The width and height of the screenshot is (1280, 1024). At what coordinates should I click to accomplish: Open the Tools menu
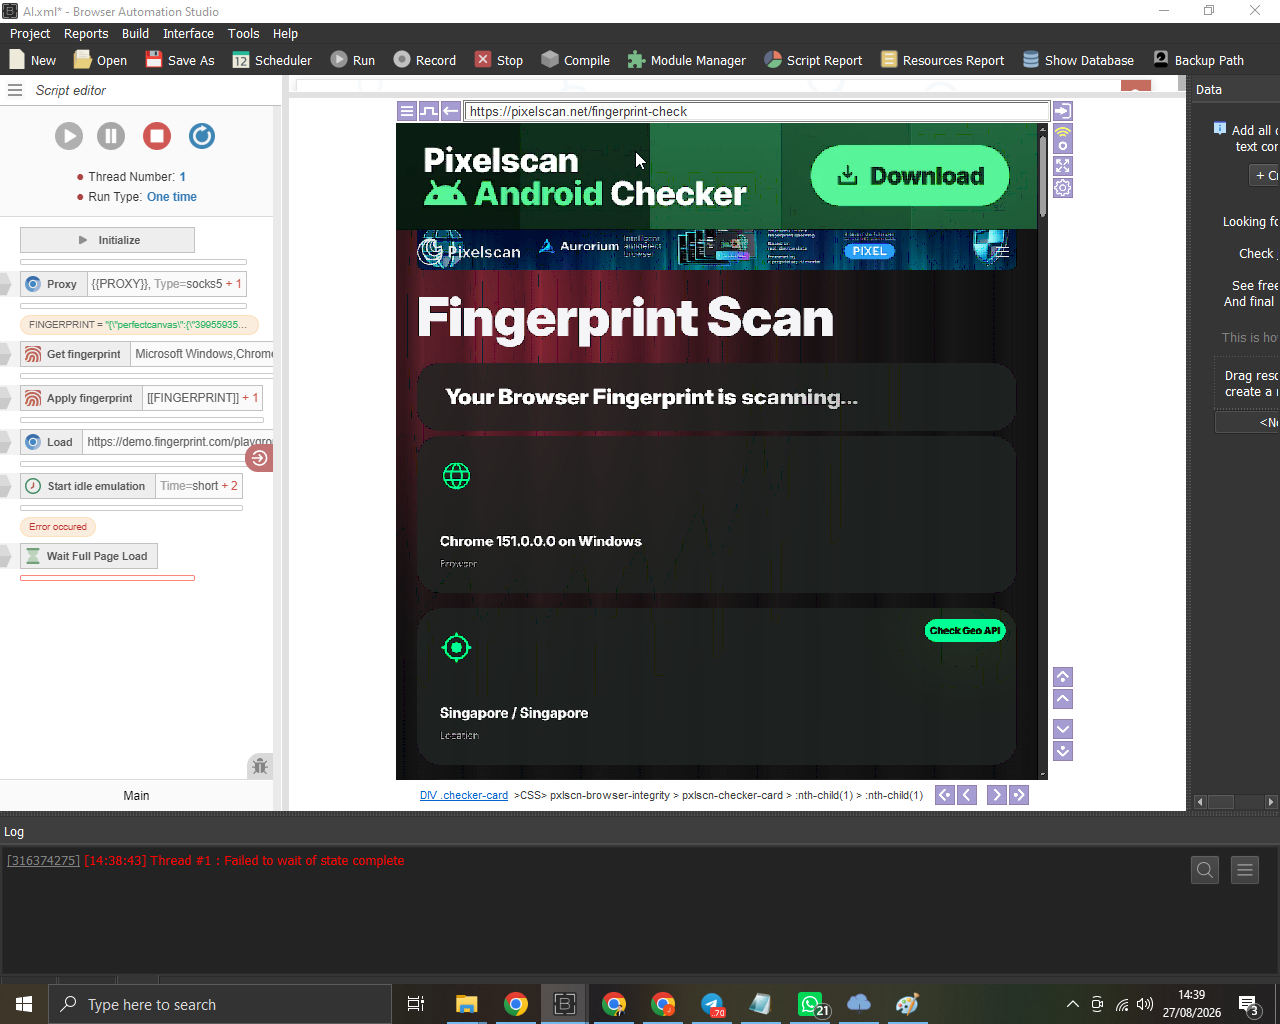pos(243,33)
